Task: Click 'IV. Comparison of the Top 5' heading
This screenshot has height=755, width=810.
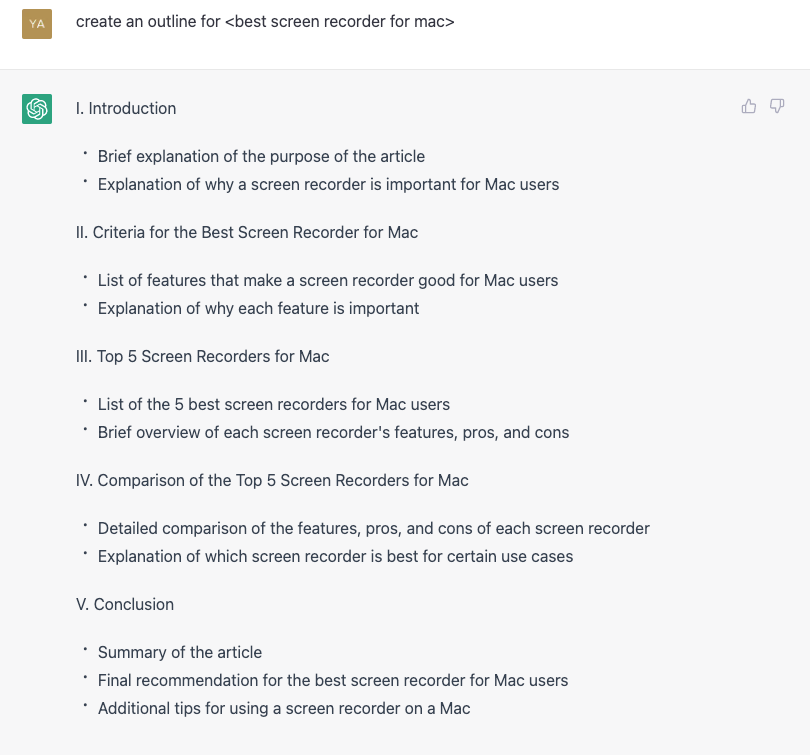Action: [272, 480]
